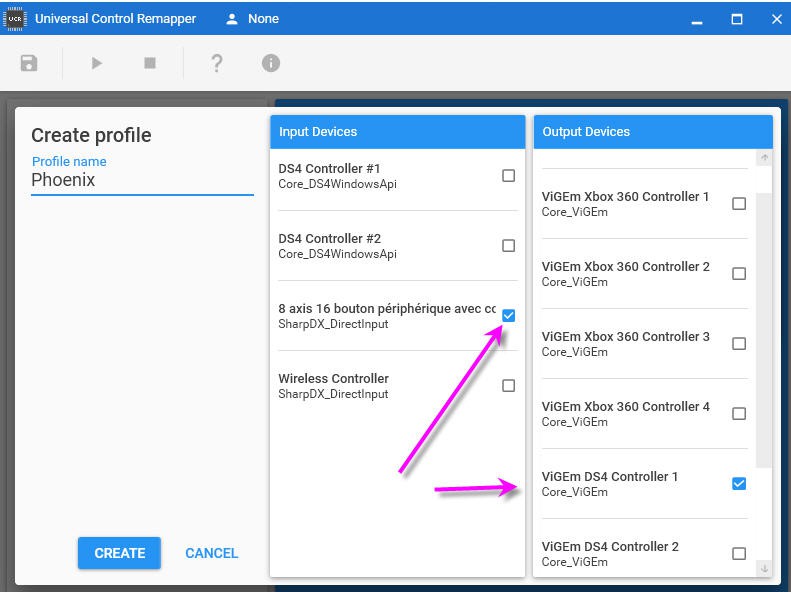Focus the Profile name text field
Viewport: 791px width, 592px height.
point(142,181)
